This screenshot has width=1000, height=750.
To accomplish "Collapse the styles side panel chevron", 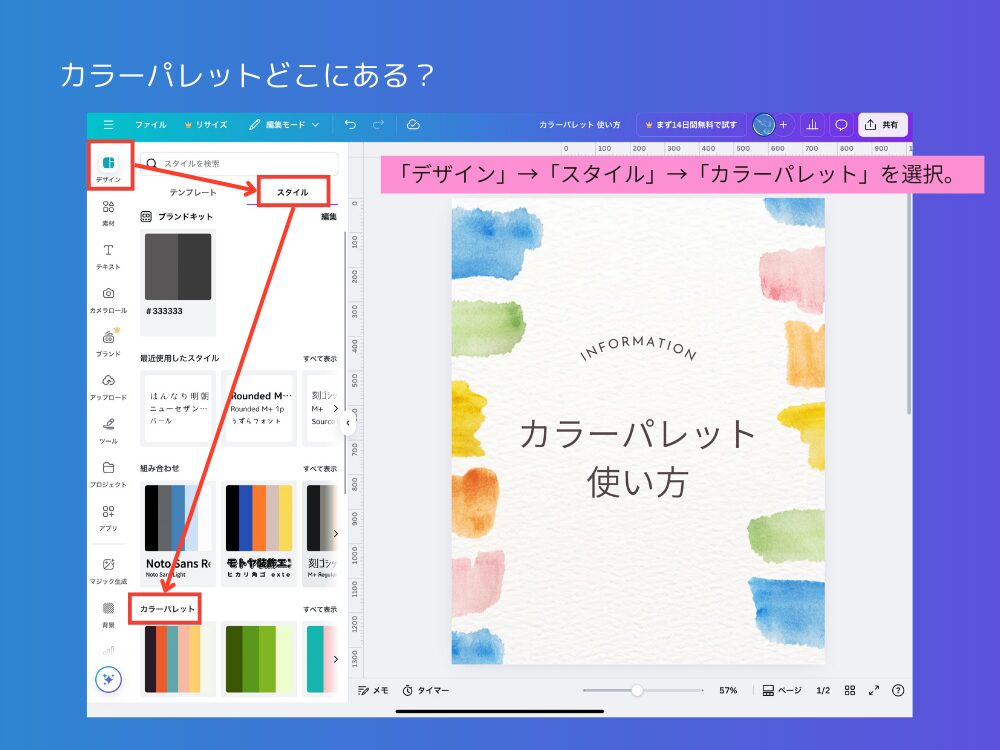I will pyautogui.click(x=349, y=424).
